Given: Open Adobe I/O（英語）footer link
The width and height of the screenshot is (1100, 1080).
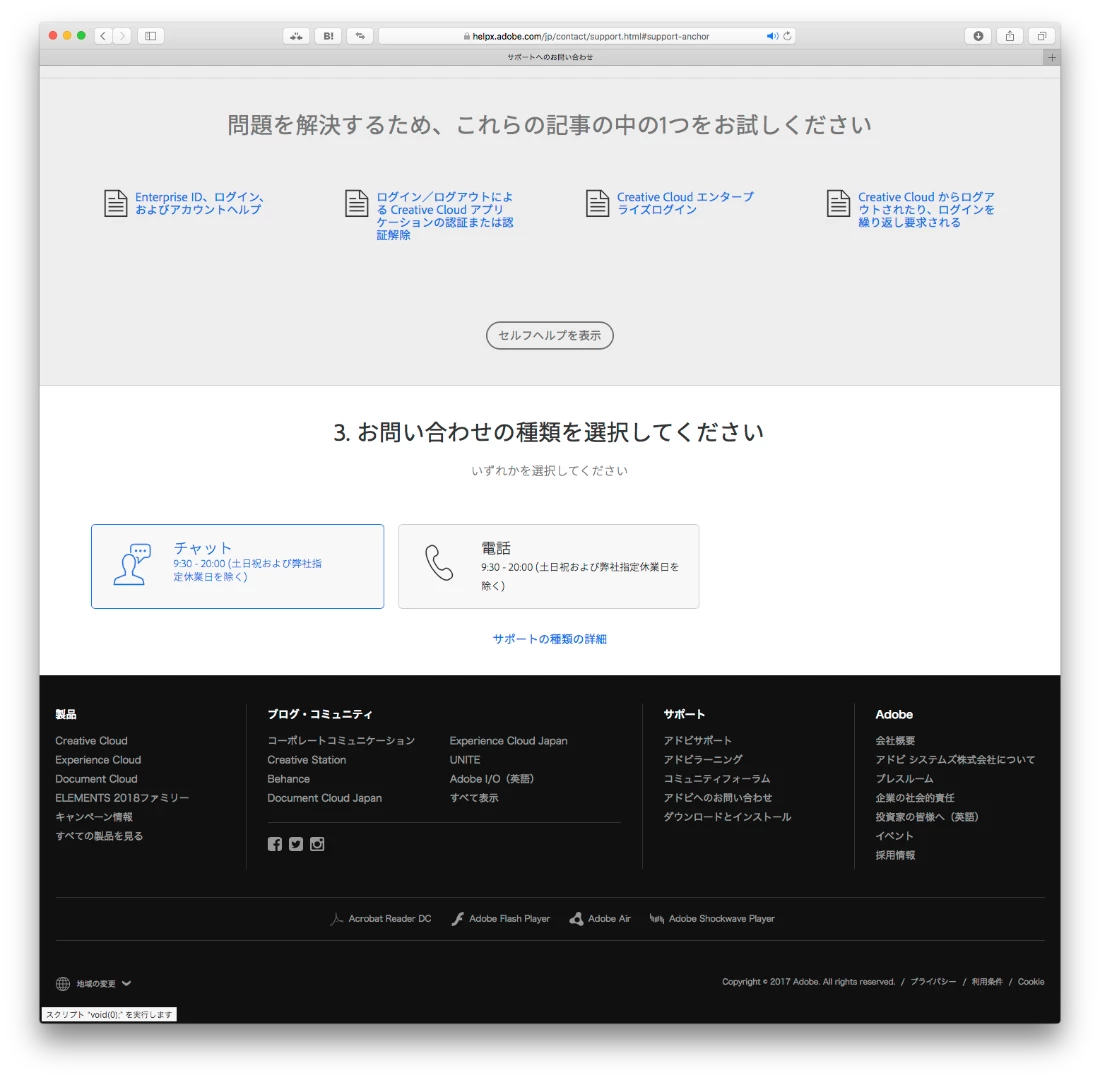Looking at the screenshot, I should coord(492,779).
